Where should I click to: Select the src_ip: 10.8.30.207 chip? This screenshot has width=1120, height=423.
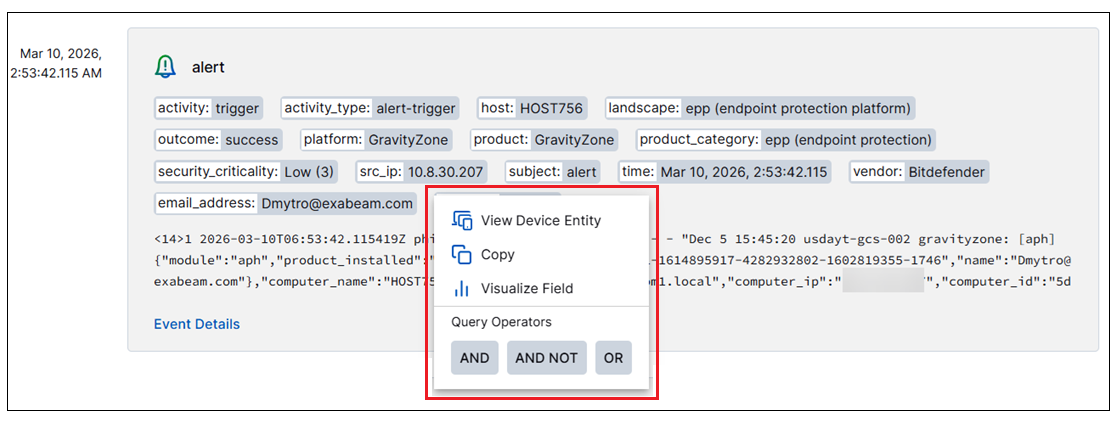pos(422,171)
